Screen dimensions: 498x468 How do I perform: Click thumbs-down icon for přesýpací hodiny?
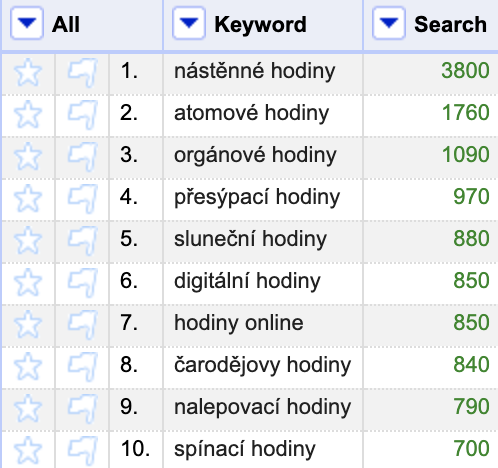click(82, 198)
